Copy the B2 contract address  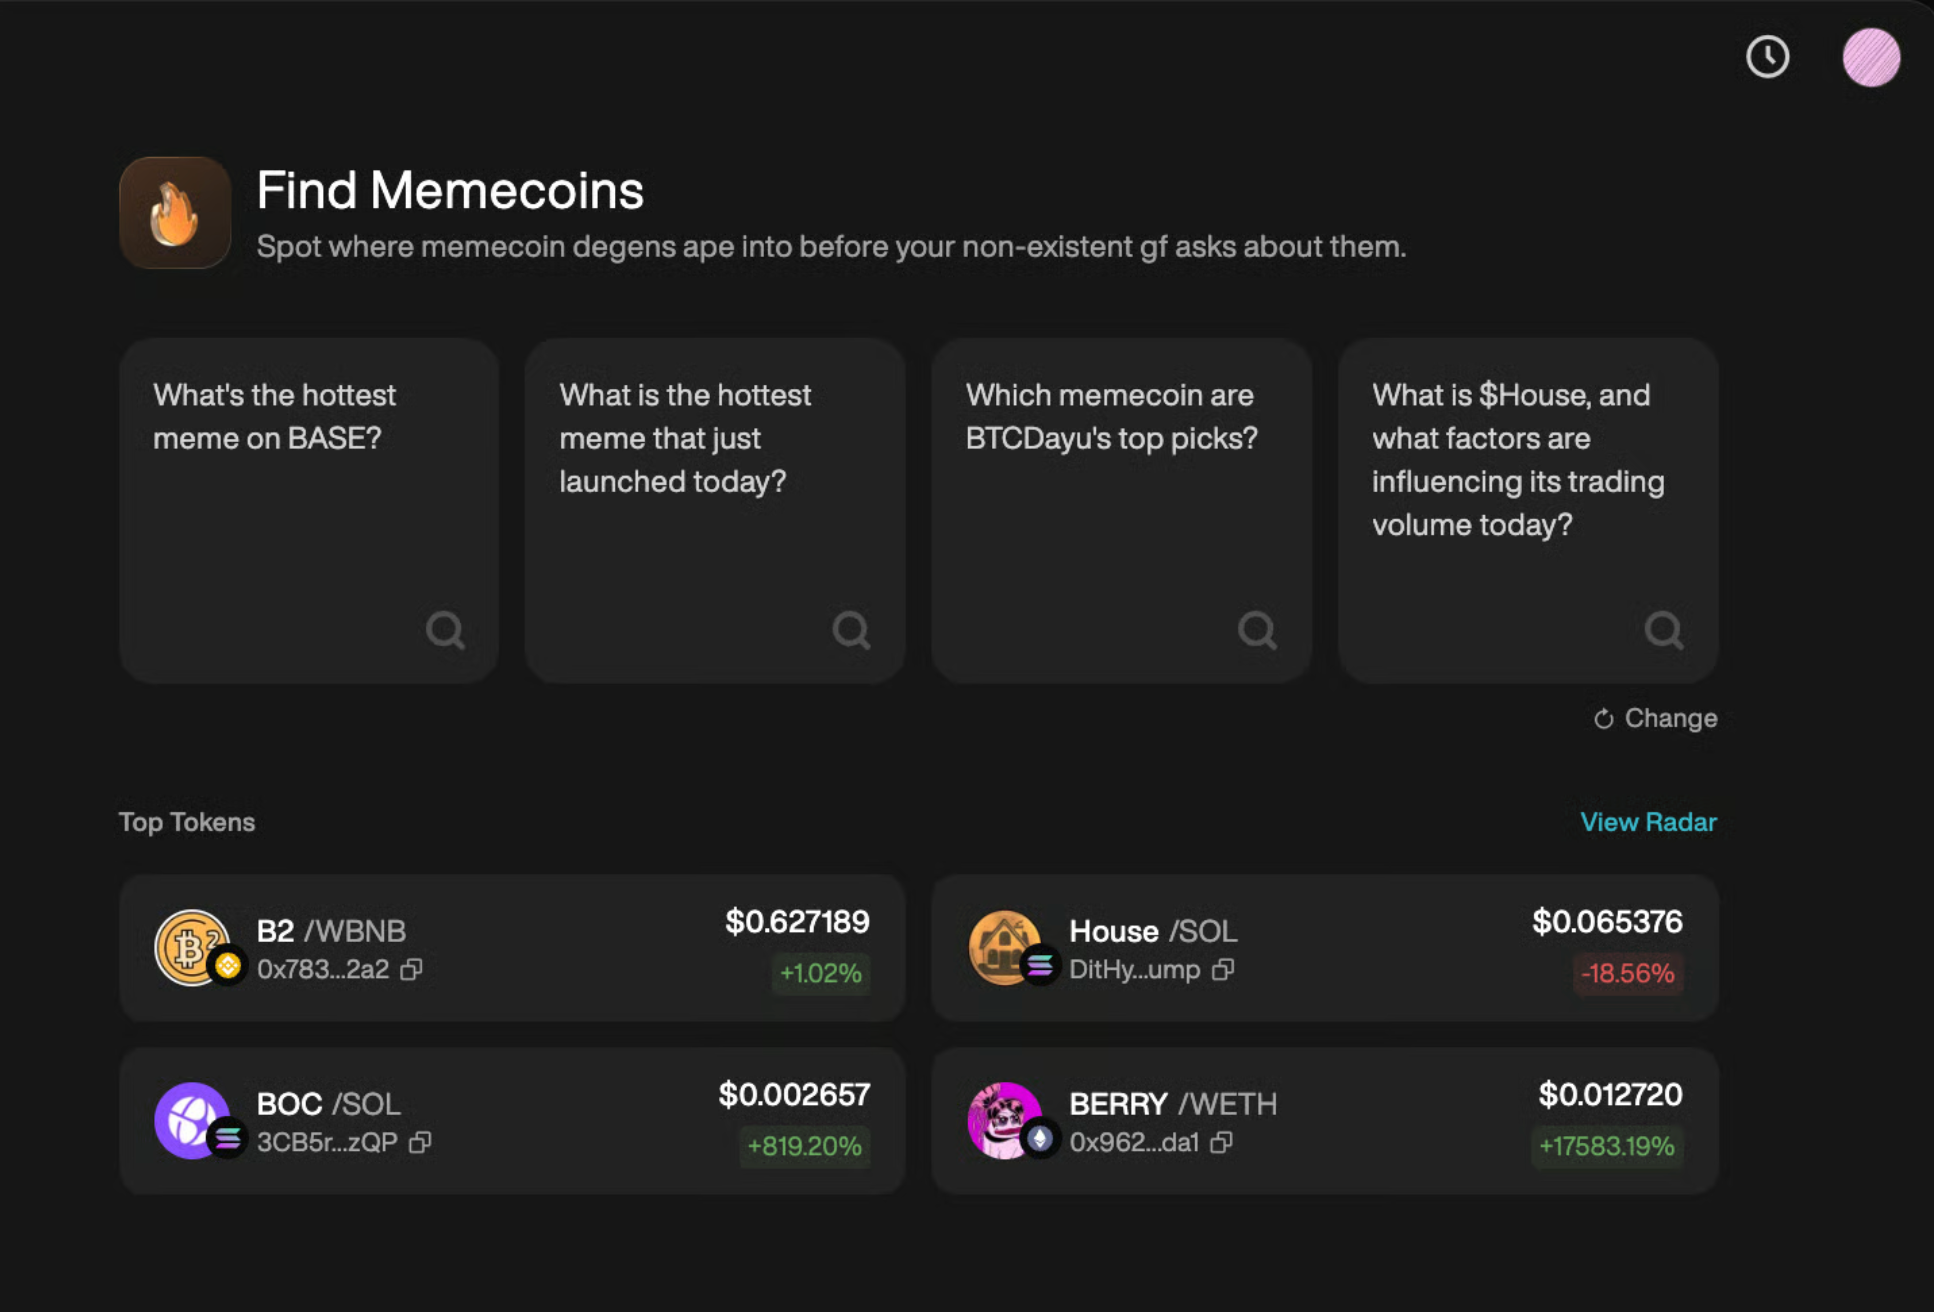point(411,969)
